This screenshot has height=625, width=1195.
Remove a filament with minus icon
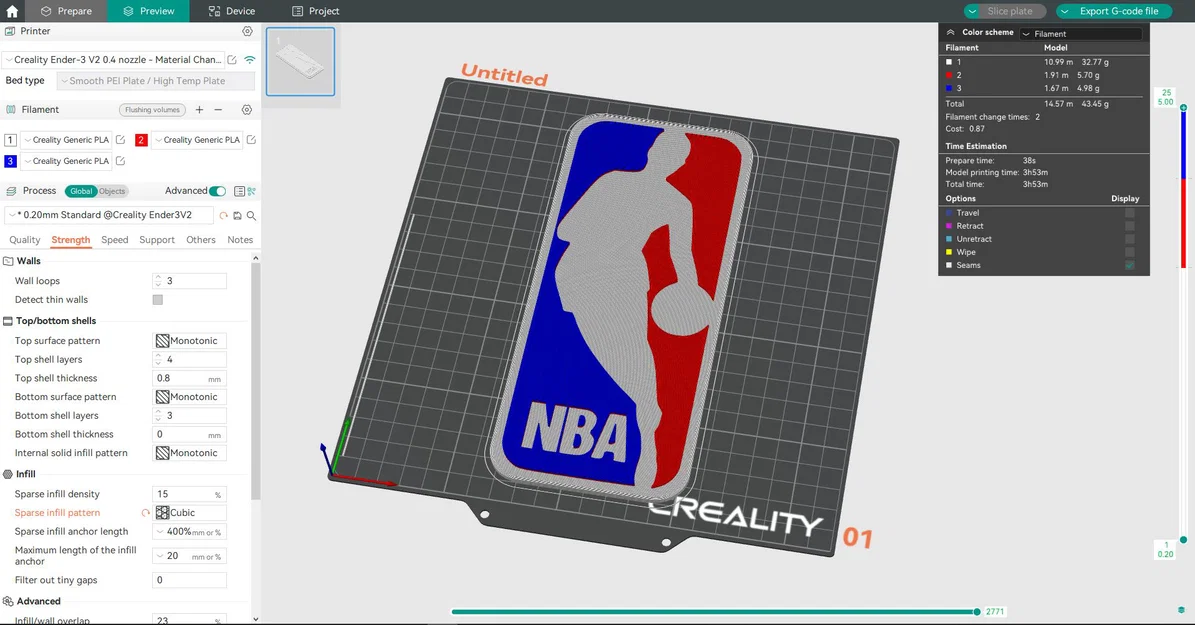(218, 110)
